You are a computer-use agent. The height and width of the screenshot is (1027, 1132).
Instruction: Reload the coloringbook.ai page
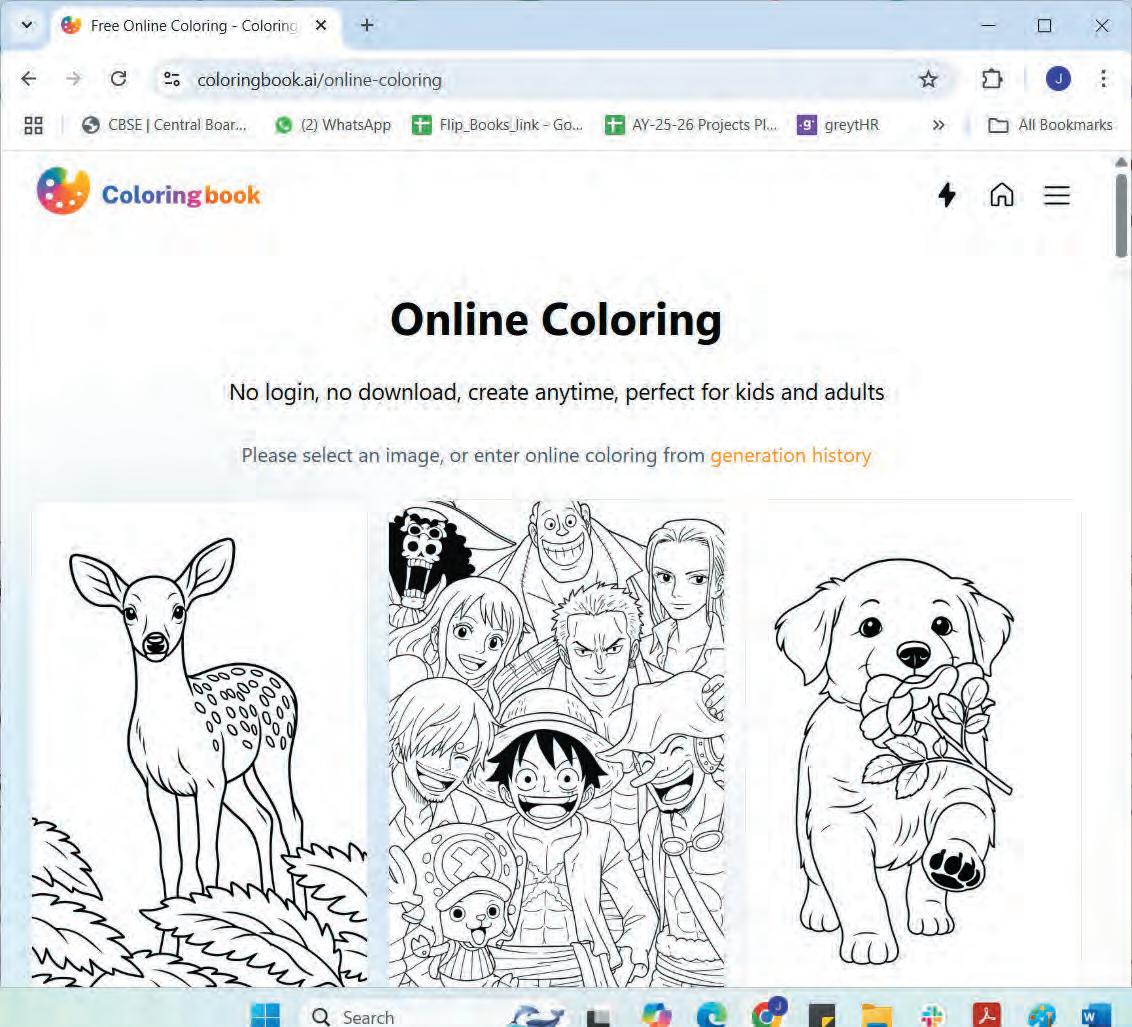(118, 79)
